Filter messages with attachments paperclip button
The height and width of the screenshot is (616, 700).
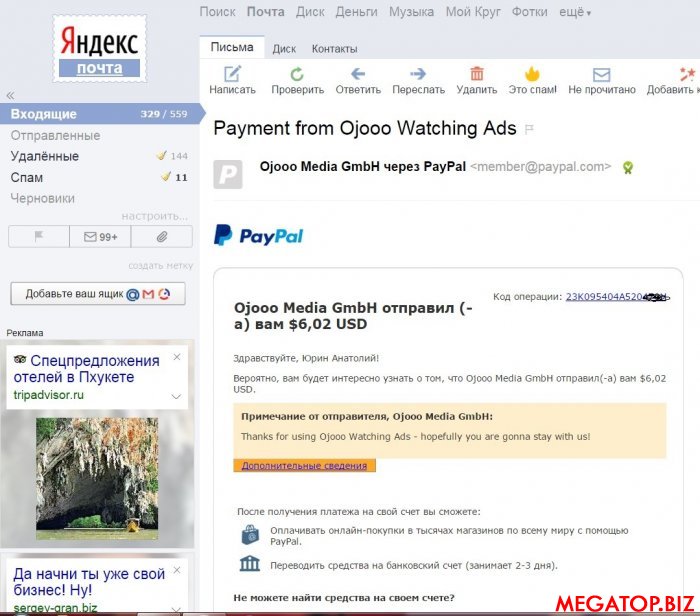162,236
